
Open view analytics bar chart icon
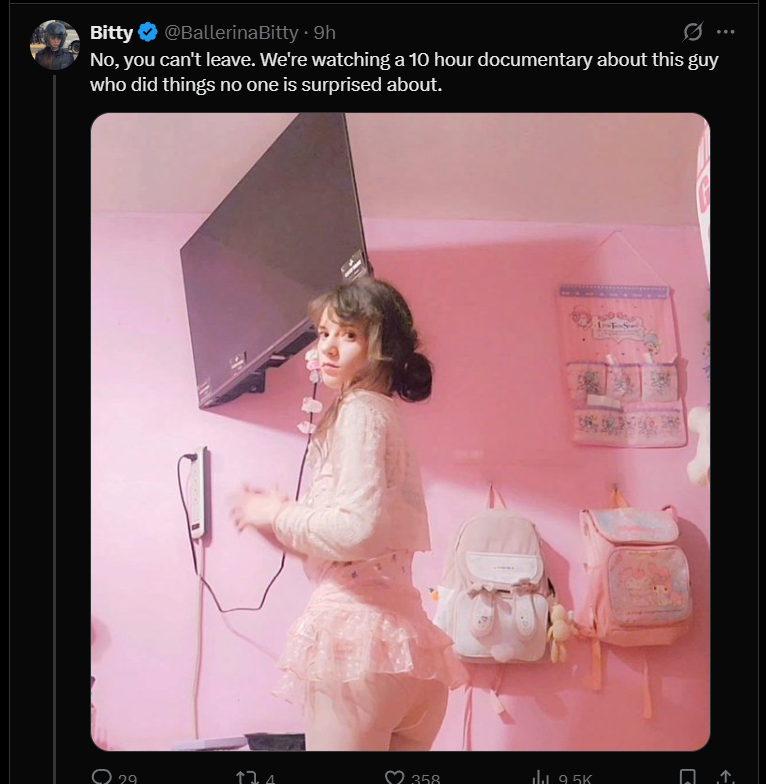(x=540, y=778)
